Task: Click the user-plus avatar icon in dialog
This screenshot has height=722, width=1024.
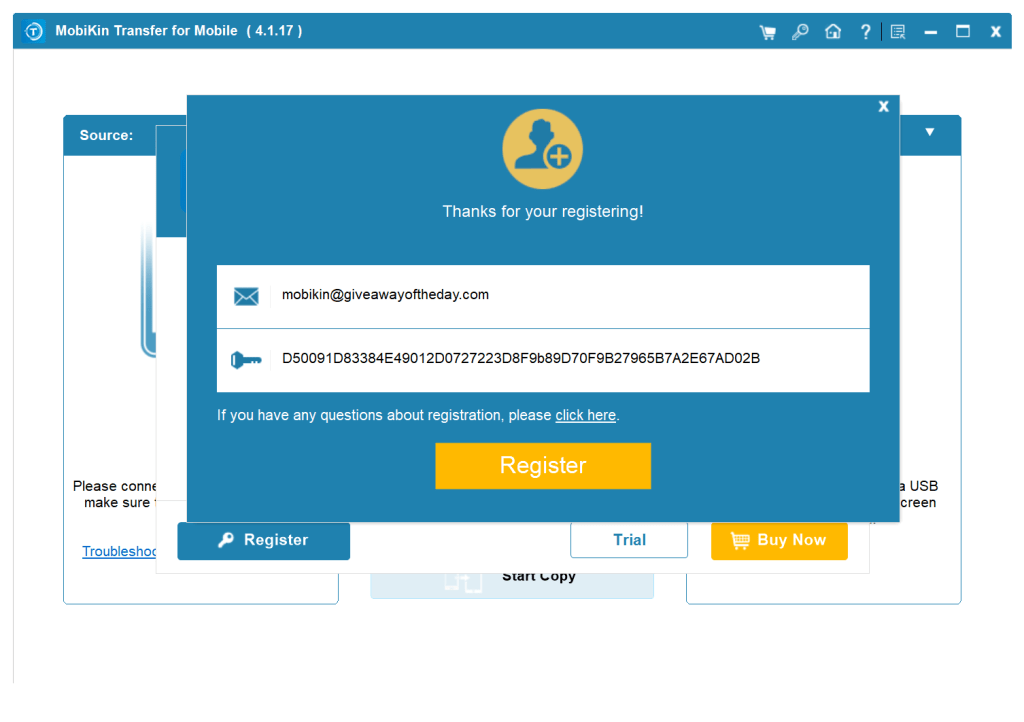Action: tap(542, 150)
